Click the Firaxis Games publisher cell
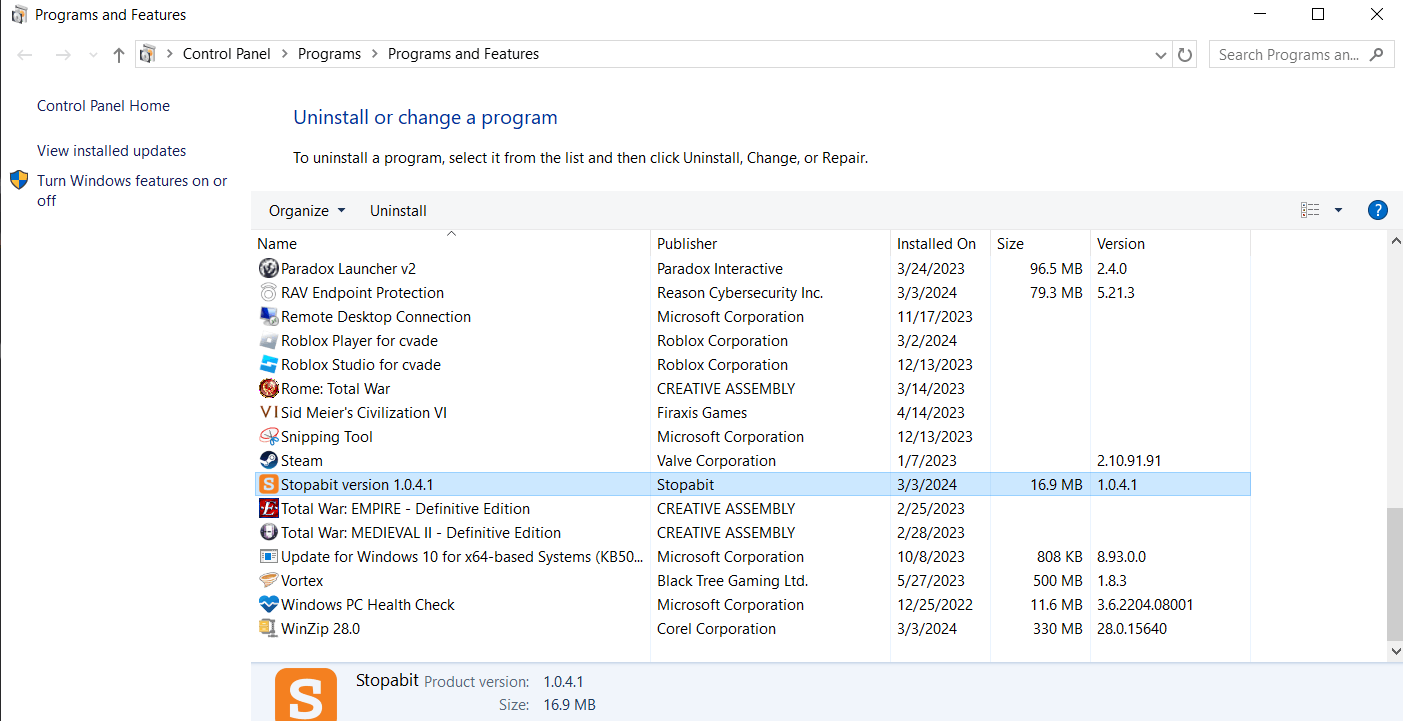Viewport: 1403px width, 721px height. [x=702, y=412]
